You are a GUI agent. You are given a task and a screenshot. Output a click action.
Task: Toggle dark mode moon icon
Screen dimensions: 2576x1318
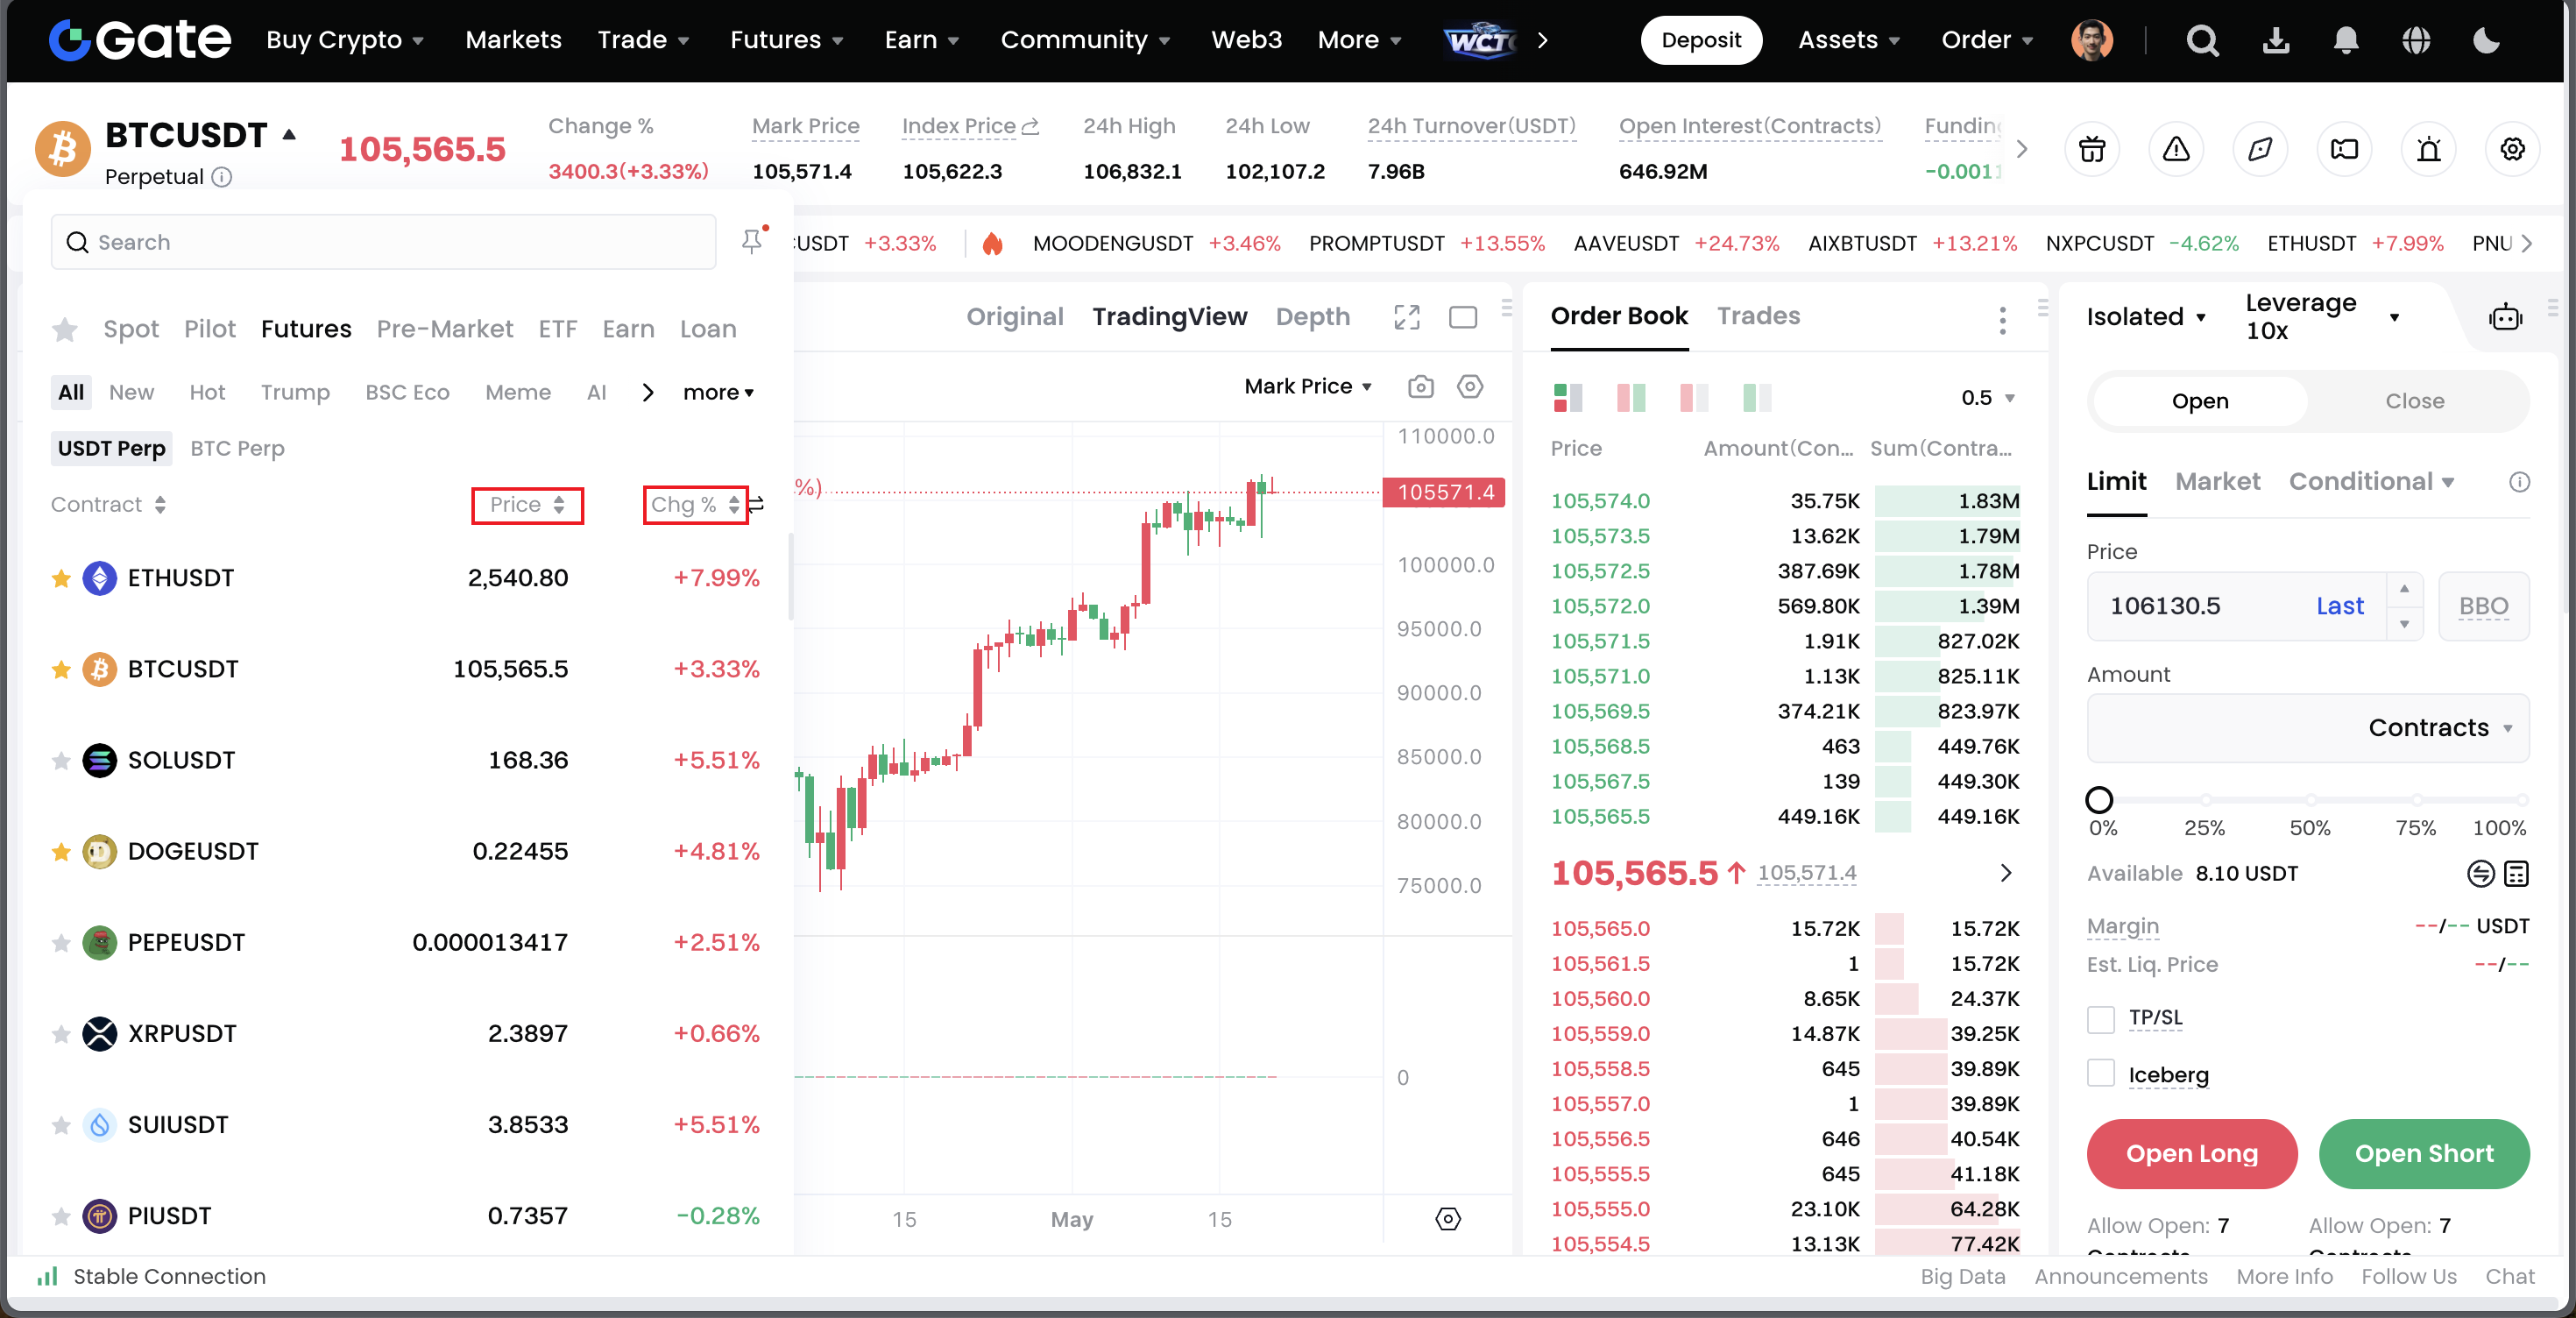(x=2486, y=40)
